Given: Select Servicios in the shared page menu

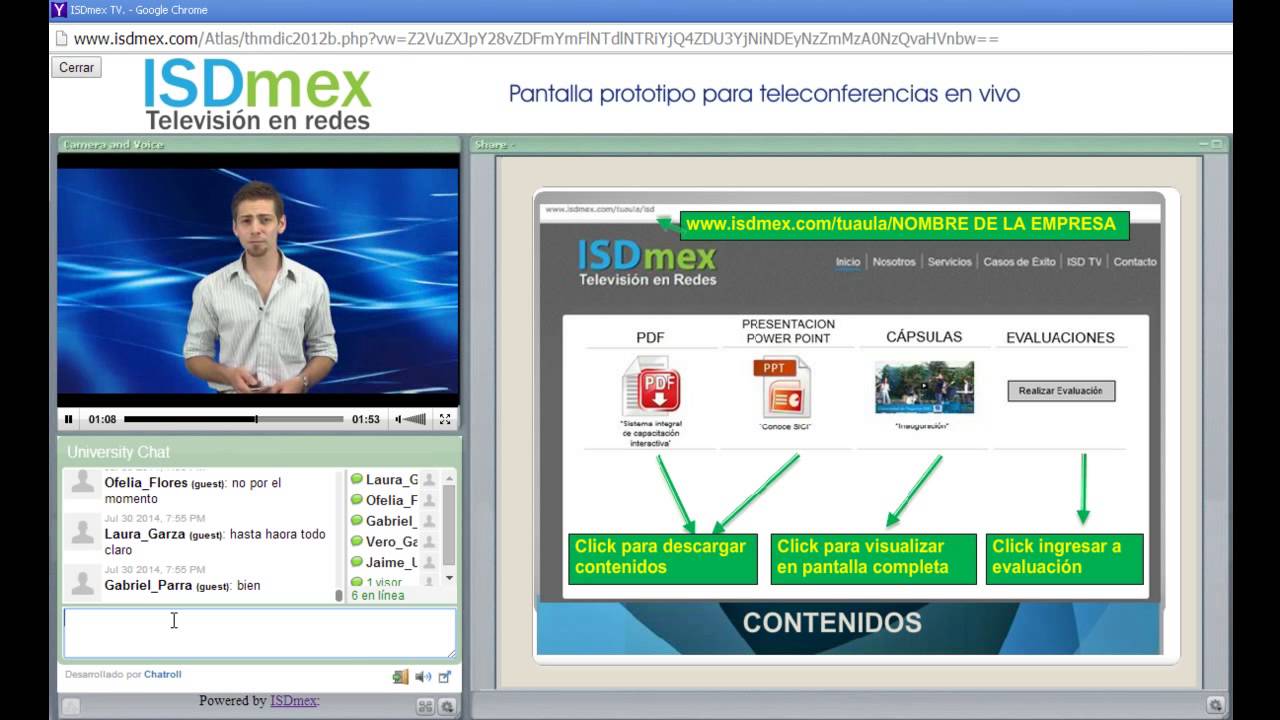Looking at the screenshot, I should point(950,262).
